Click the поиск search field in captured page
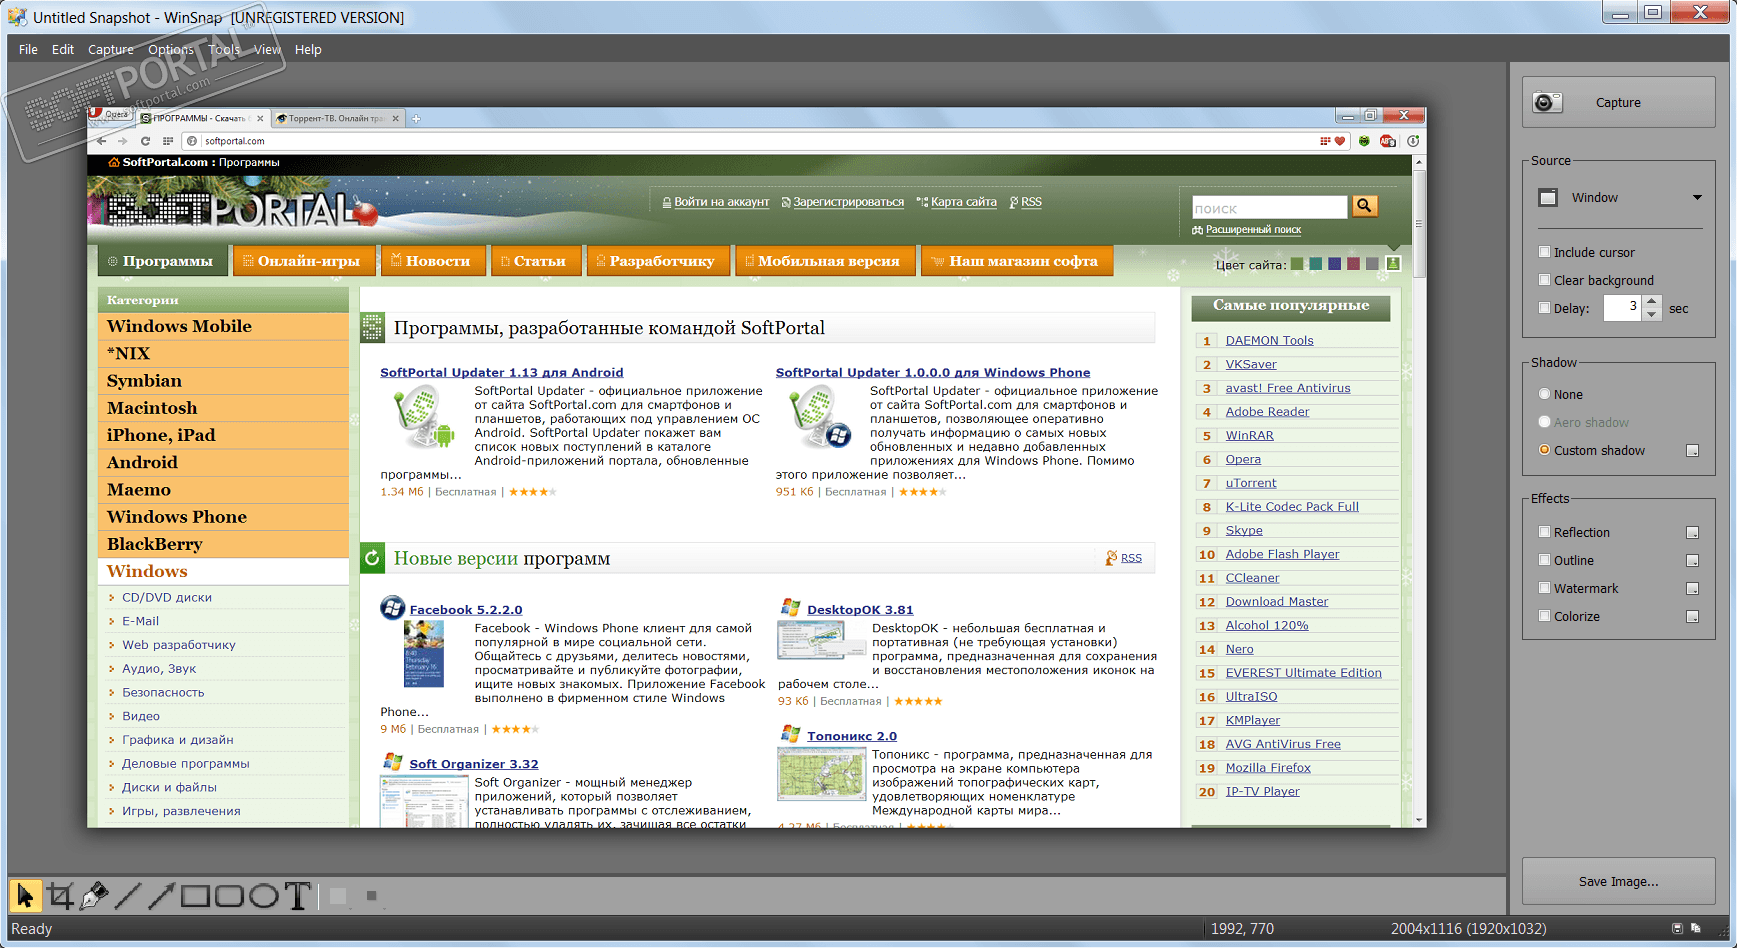 tap(1269, 207)
